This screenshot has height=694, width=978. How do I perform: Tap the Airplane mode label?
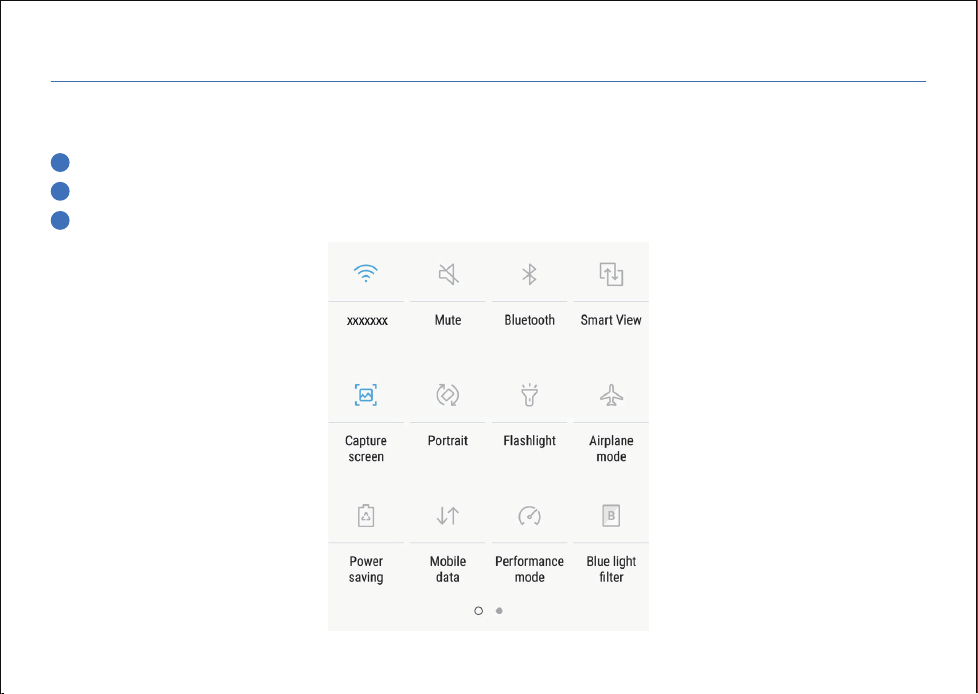pos(611,448)
